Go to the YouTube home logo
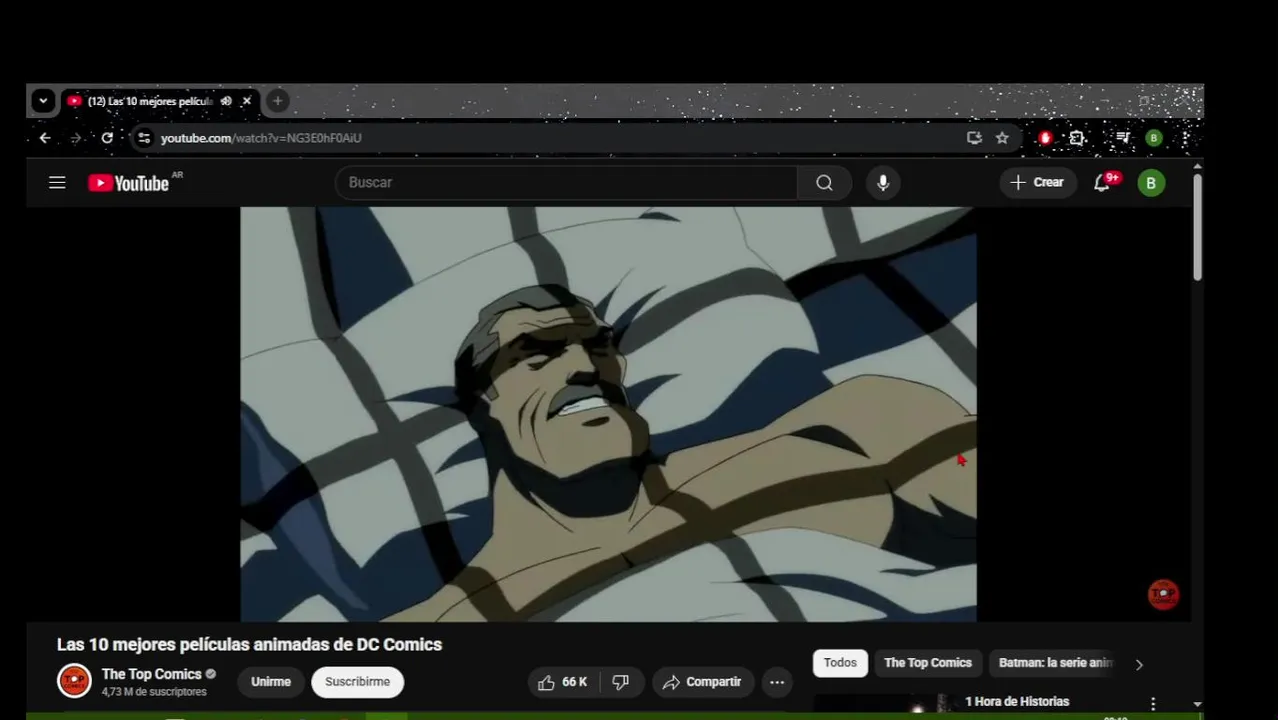The image size is (1278, 720). [128, 183]
